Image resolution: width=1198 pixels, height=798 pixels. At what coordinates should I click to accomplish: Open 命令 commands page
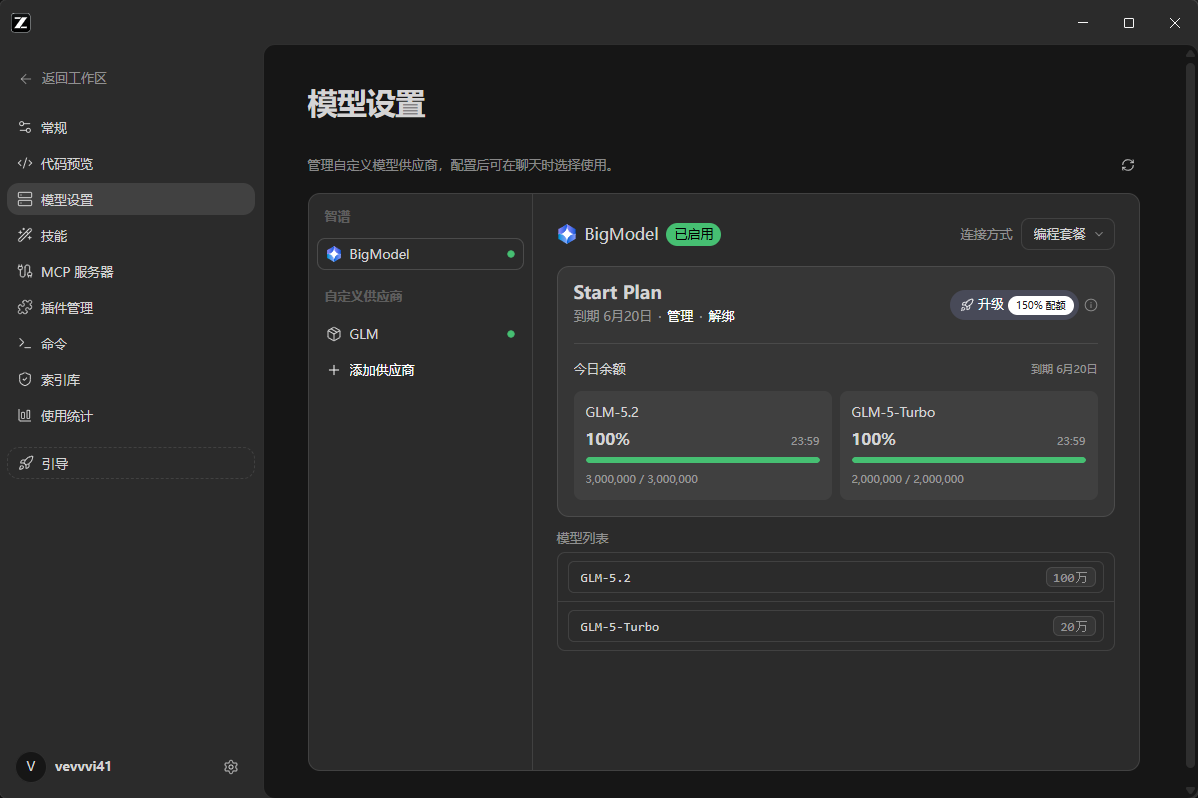point(131,343)
